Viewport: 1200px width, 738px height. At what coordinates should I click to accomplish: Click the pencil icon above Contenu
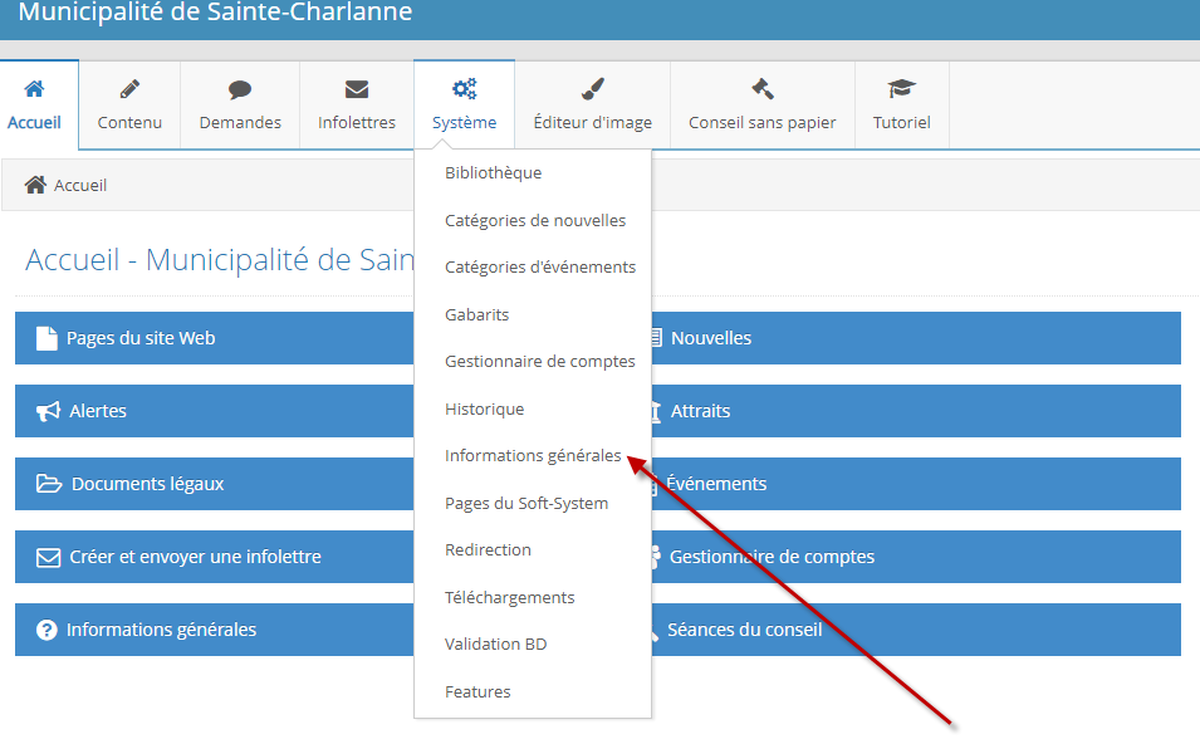coord(130,89)
